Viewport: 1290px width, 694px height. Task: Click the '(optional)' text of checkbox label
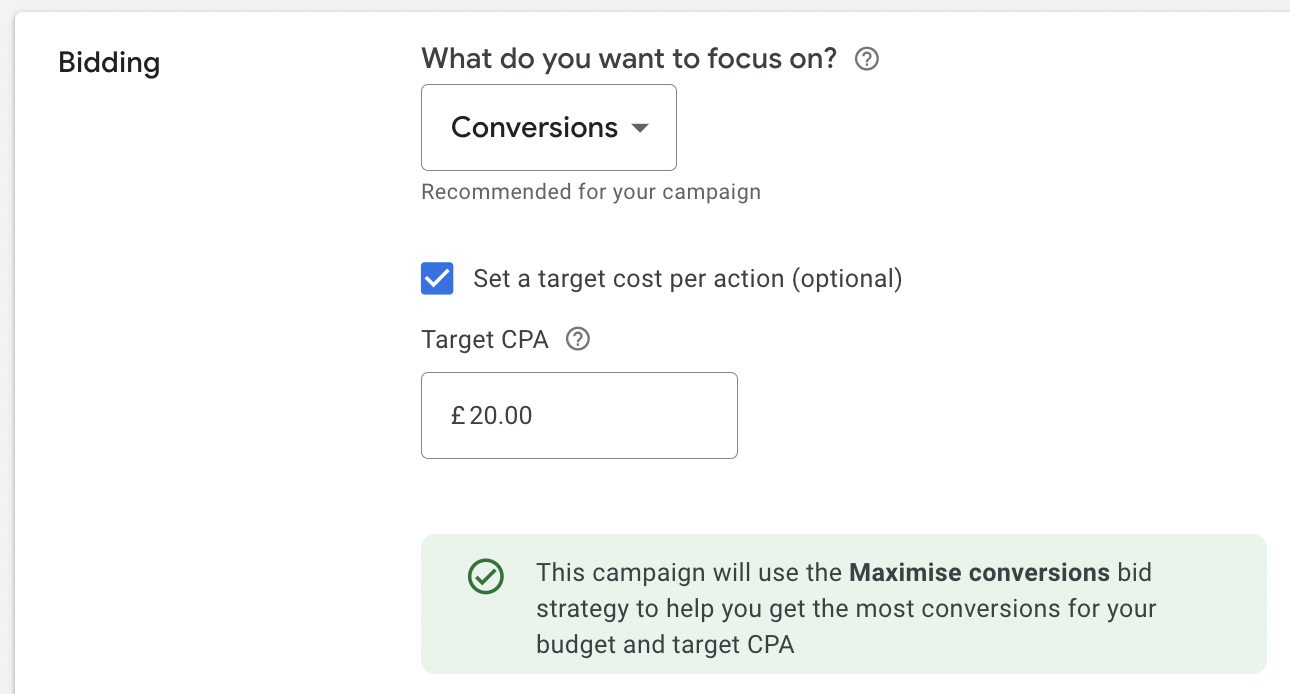click(x=846, y=279)
